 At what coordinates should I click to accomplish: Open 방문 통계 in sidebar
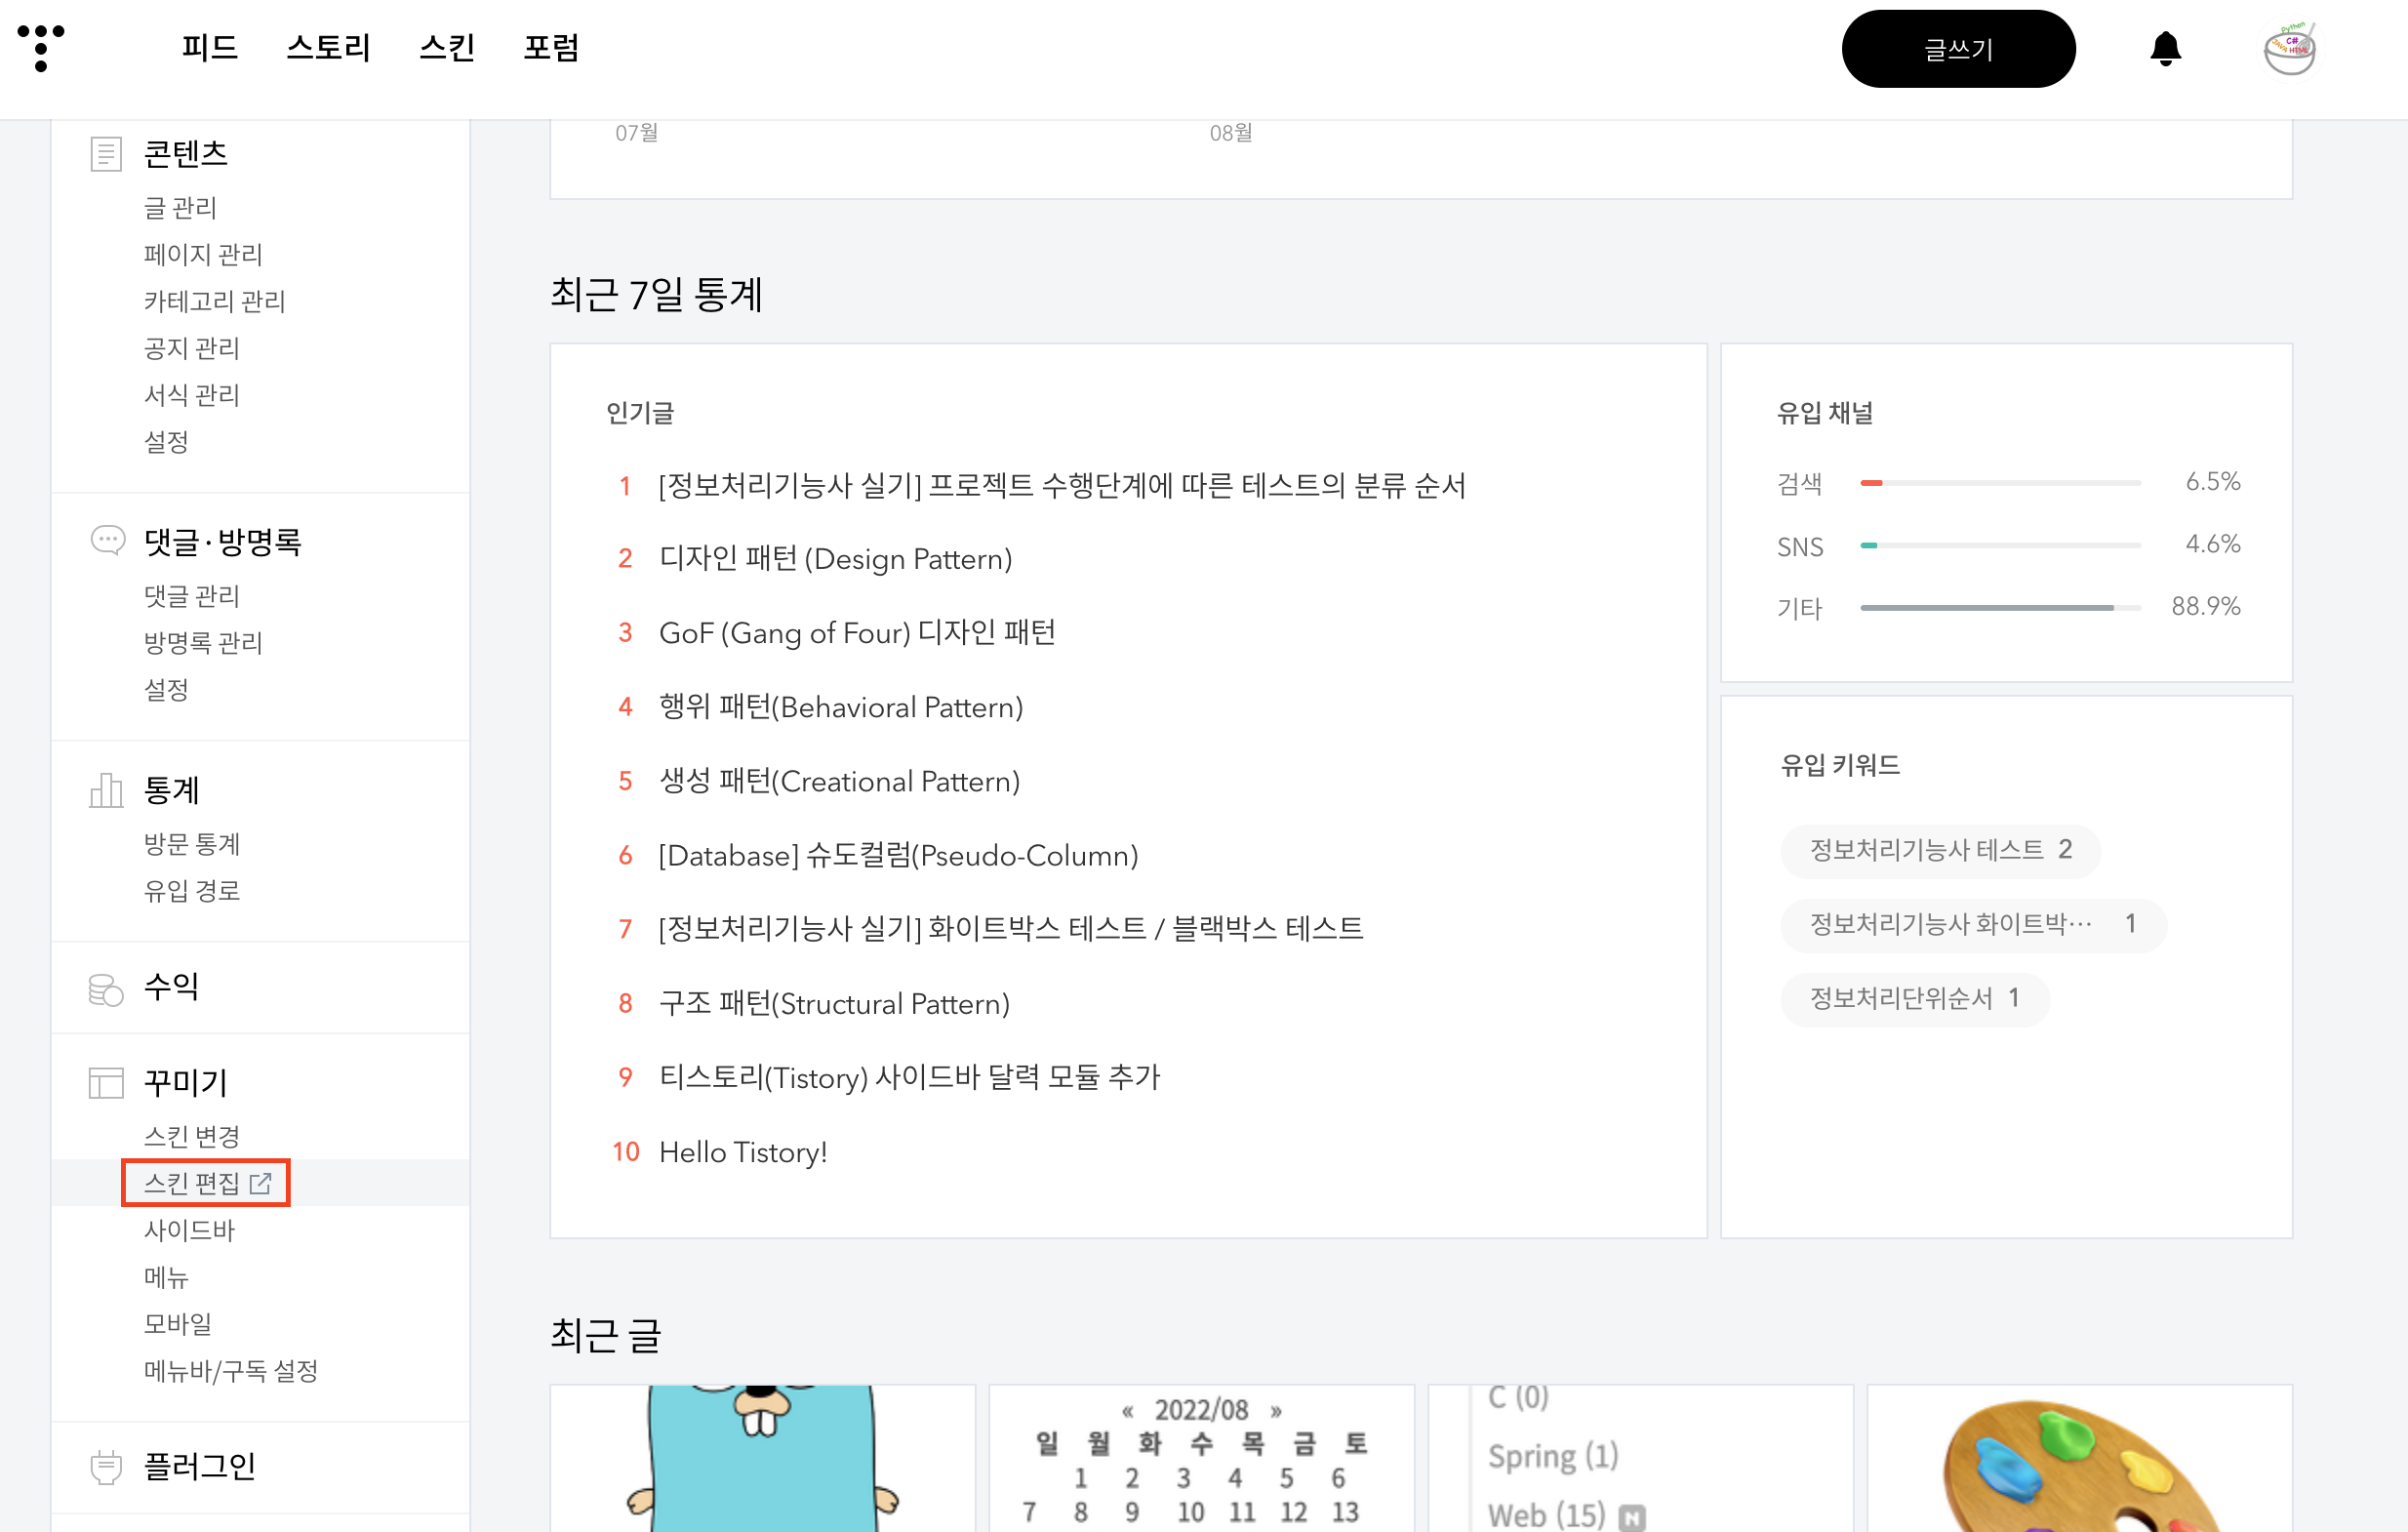click(192, 844)
